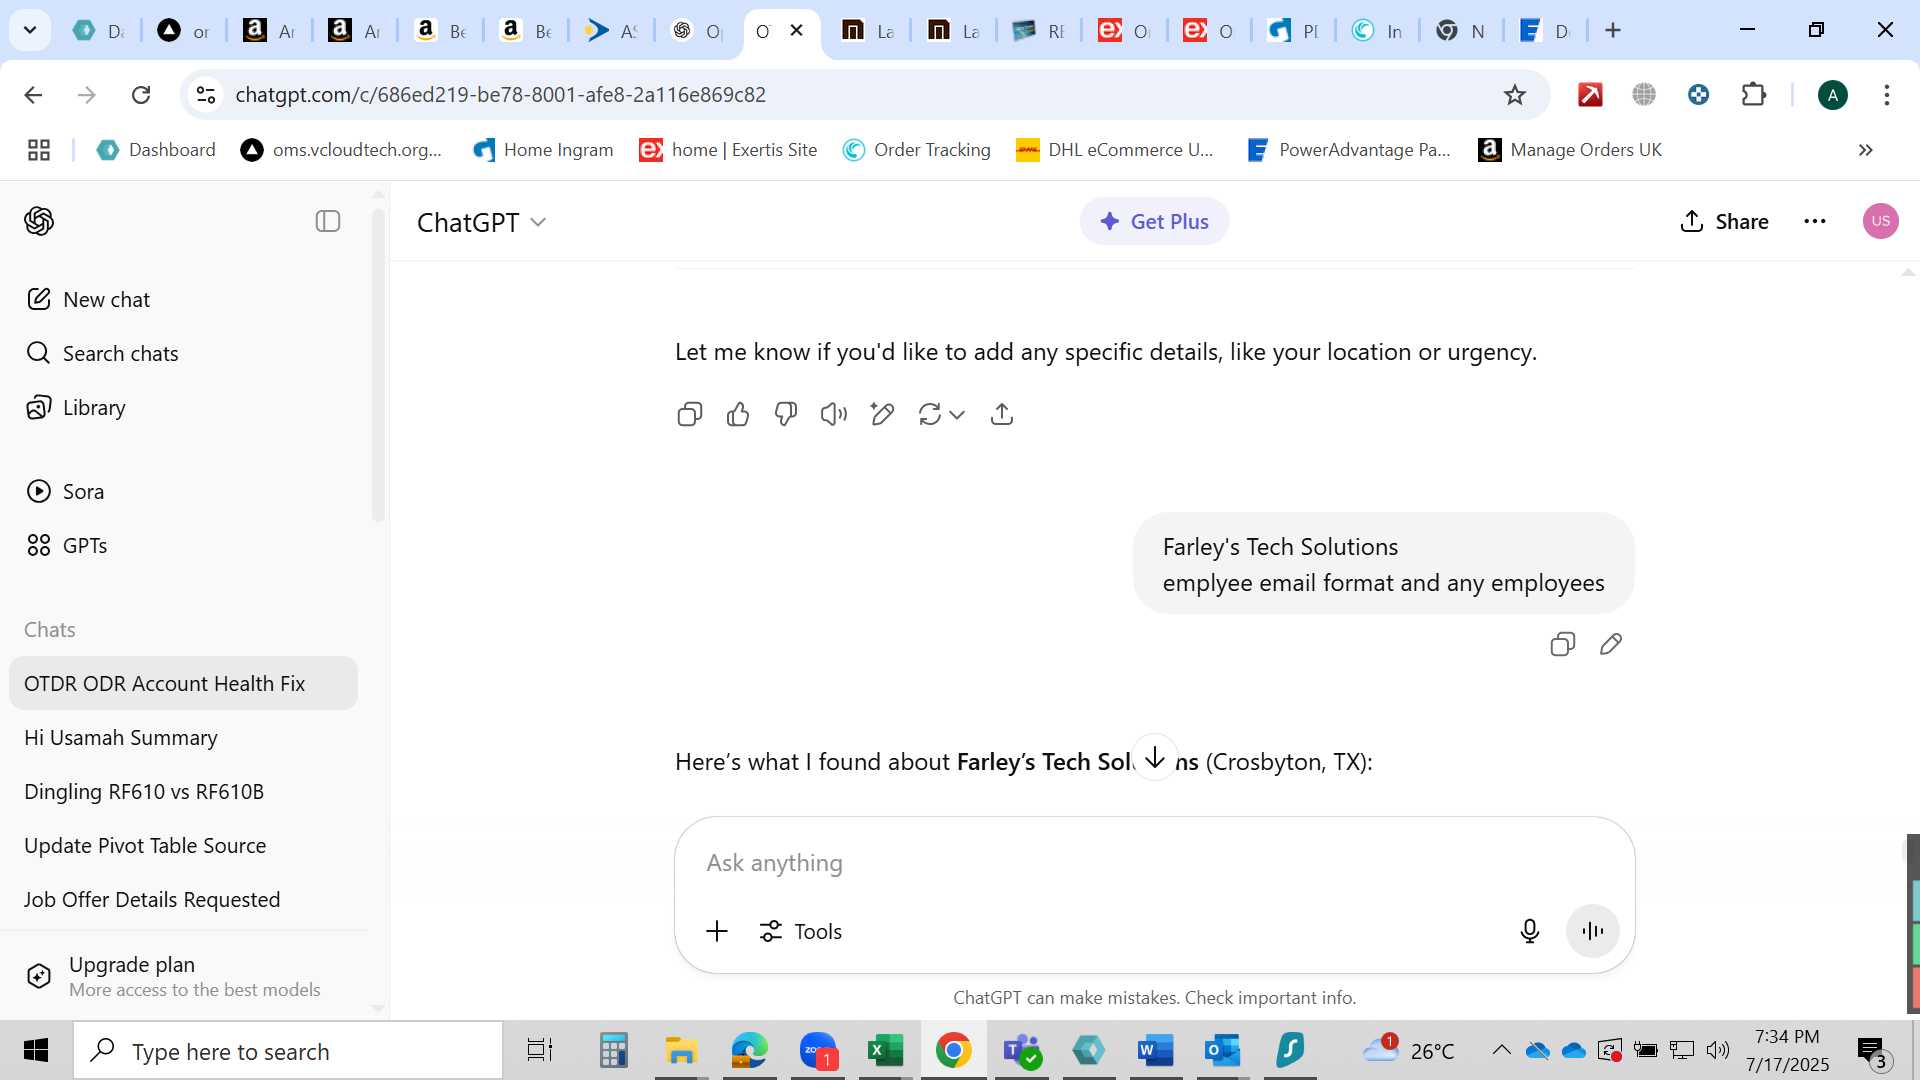Click the Share button
This screenshot has width=1920, height=1080.
pos(1725,222)
